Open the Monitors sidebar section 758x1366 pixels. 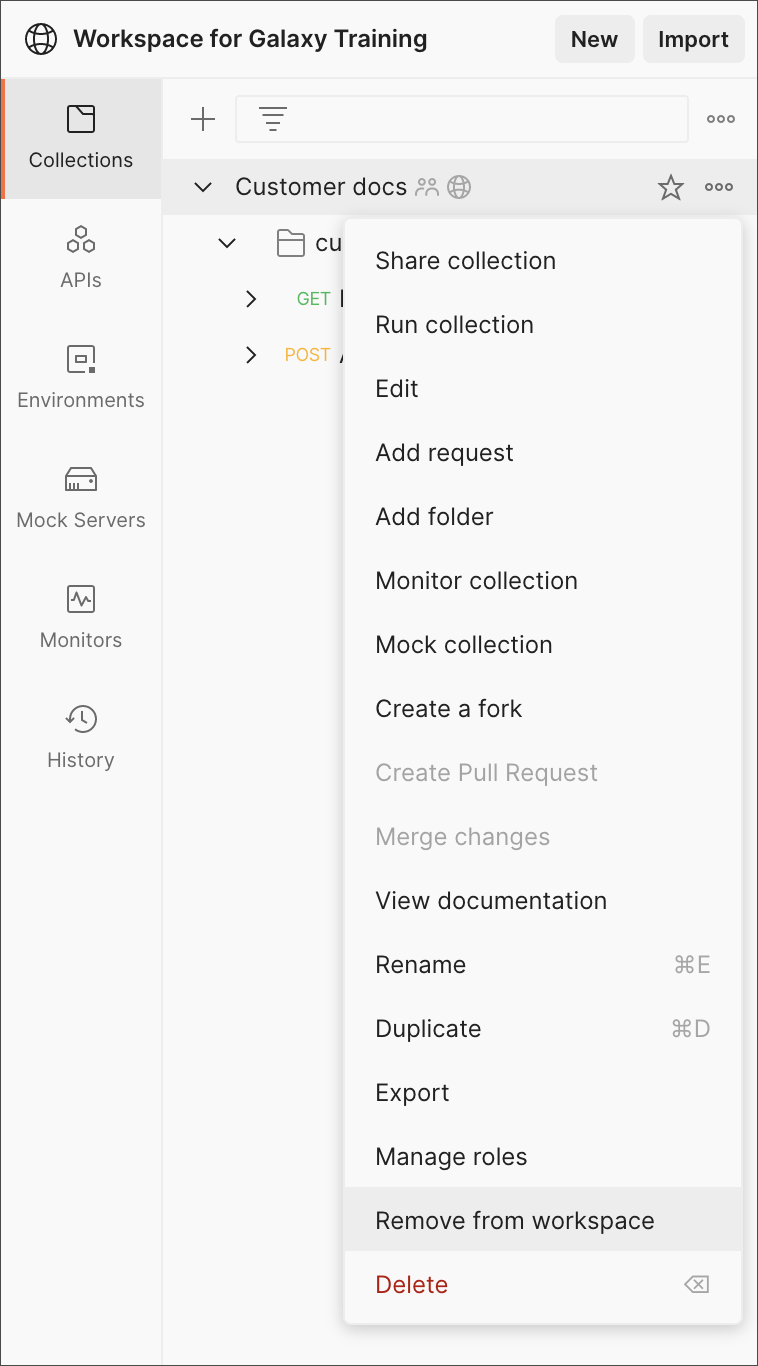pos(81,618)
